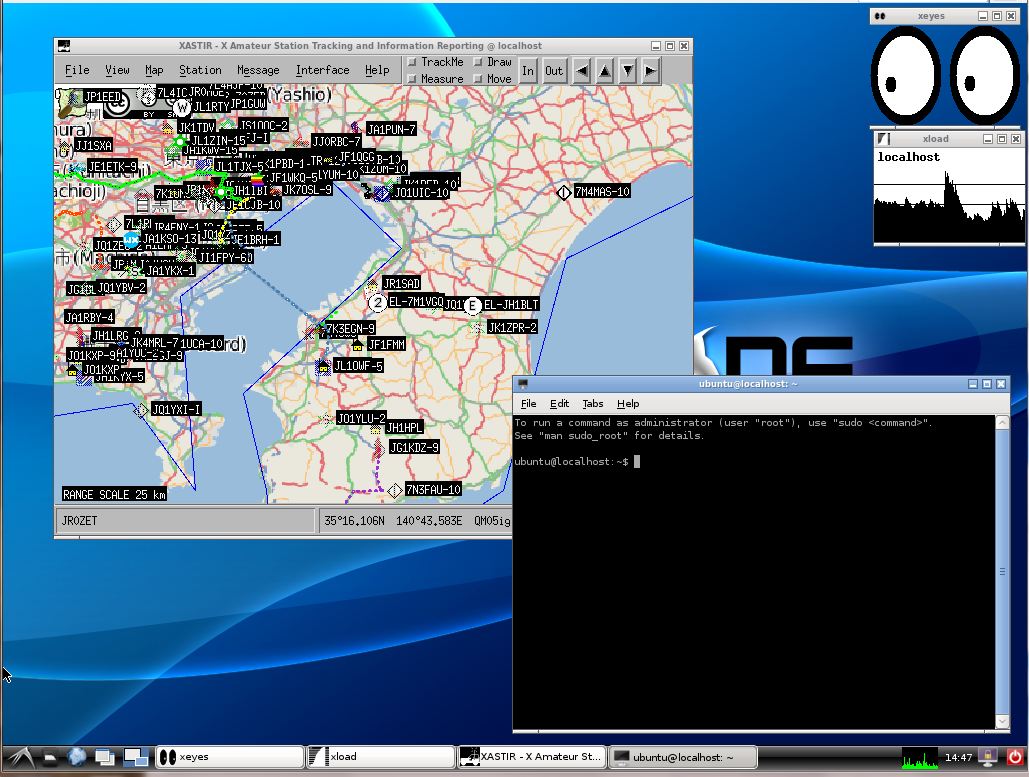
Task: Open the Map dropdown menu
Action: click(154, 70)
